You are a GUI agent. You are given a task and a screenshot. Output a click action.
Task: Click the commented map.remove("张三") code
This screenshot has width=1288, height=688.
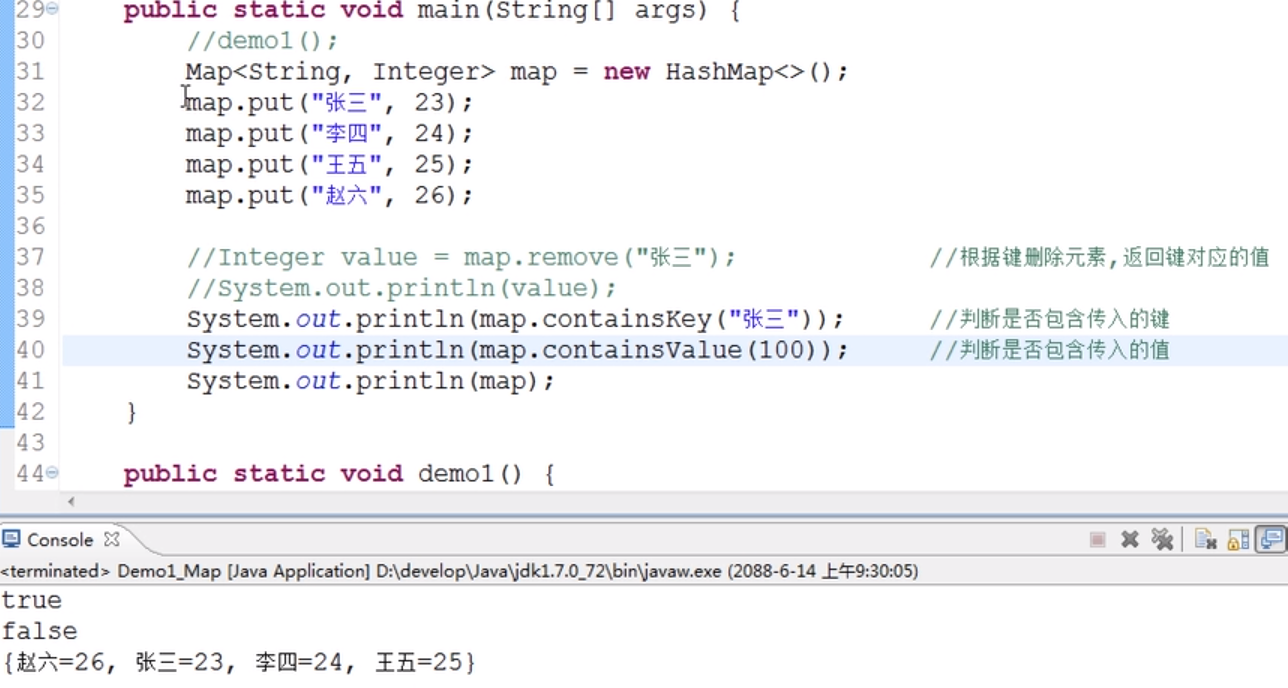[x=461, y=258]
